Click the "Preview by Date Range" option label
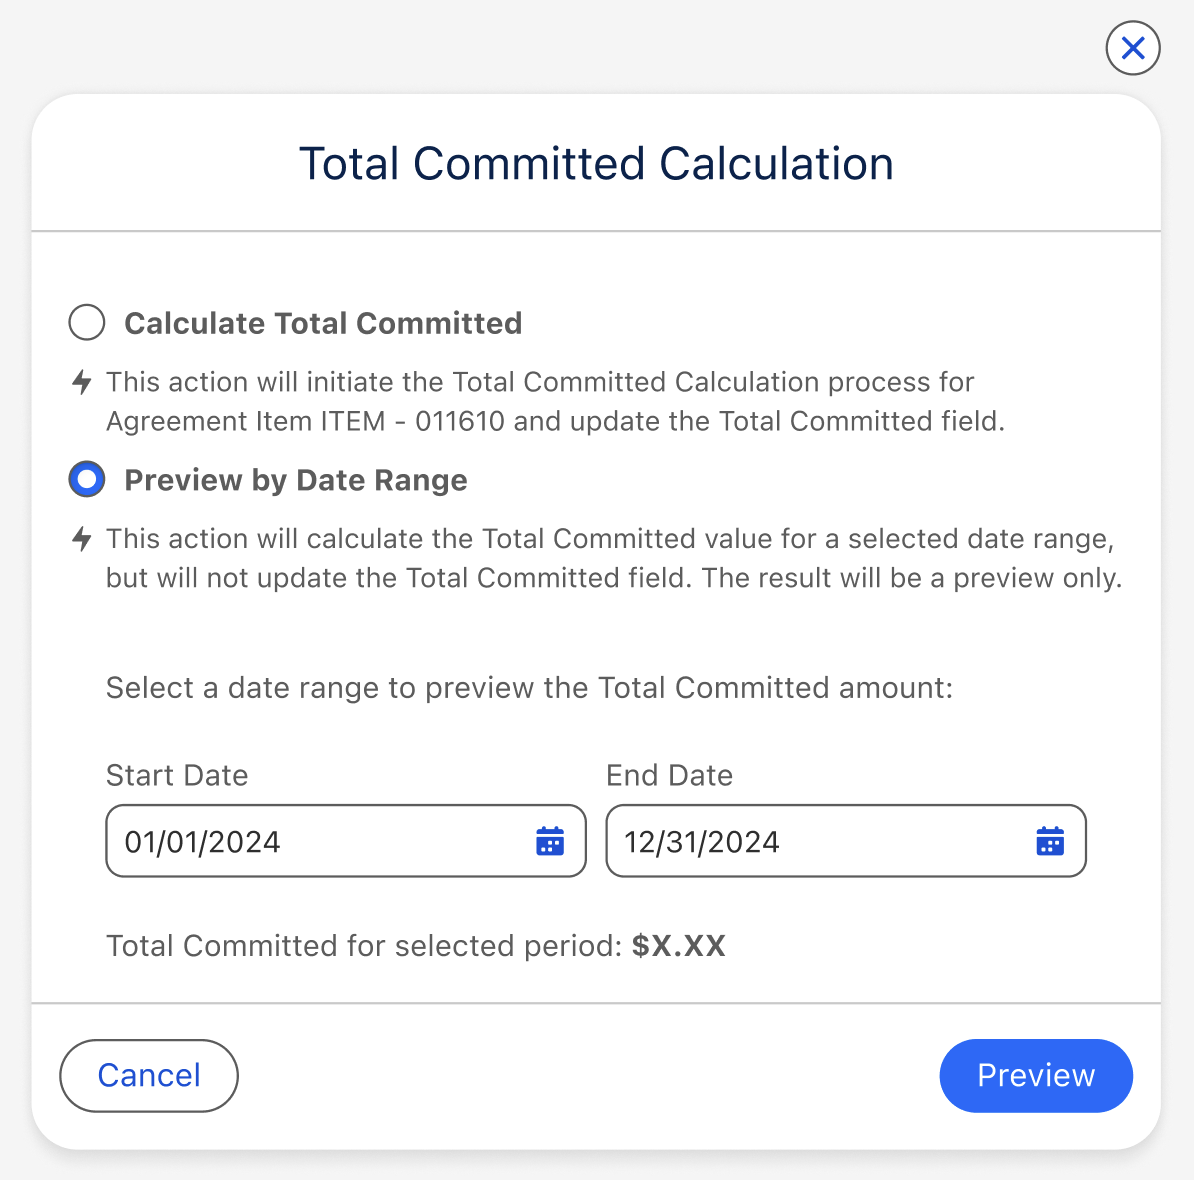The height and width of the screenshot is (1180, 1194). (296, 481)
